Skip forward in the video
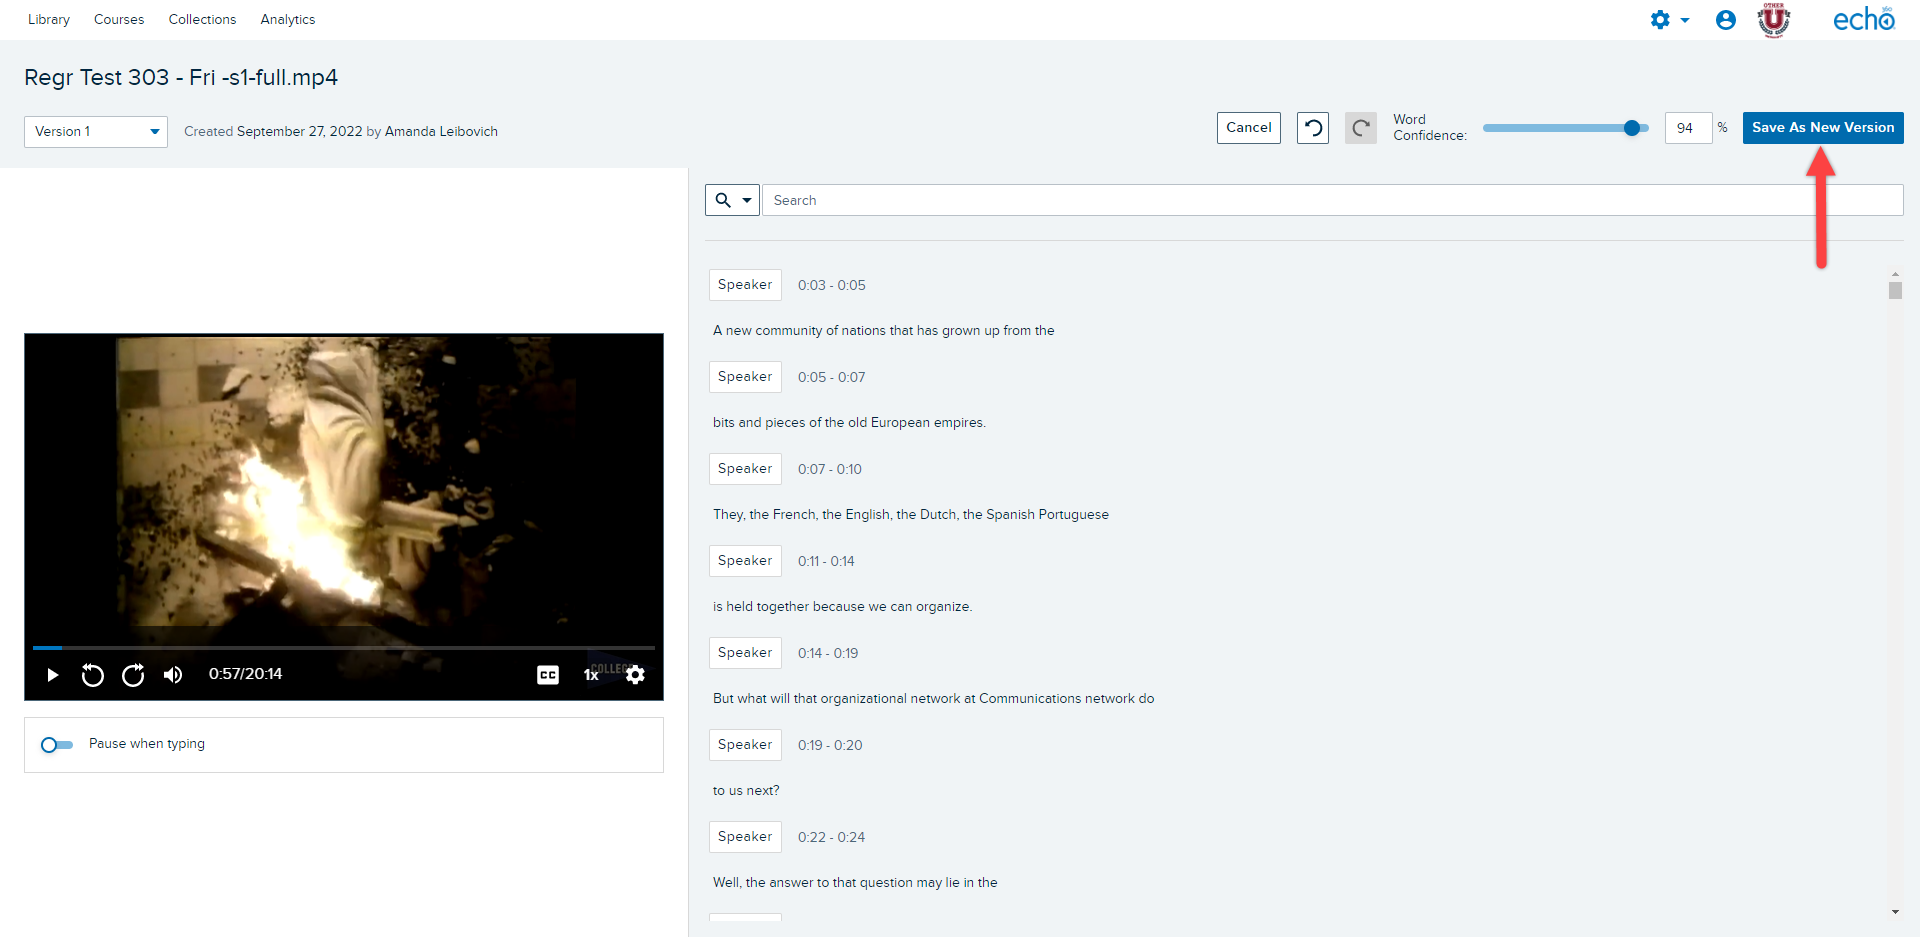The width and height of the screenshot is (1920, 937). (133, 675)
